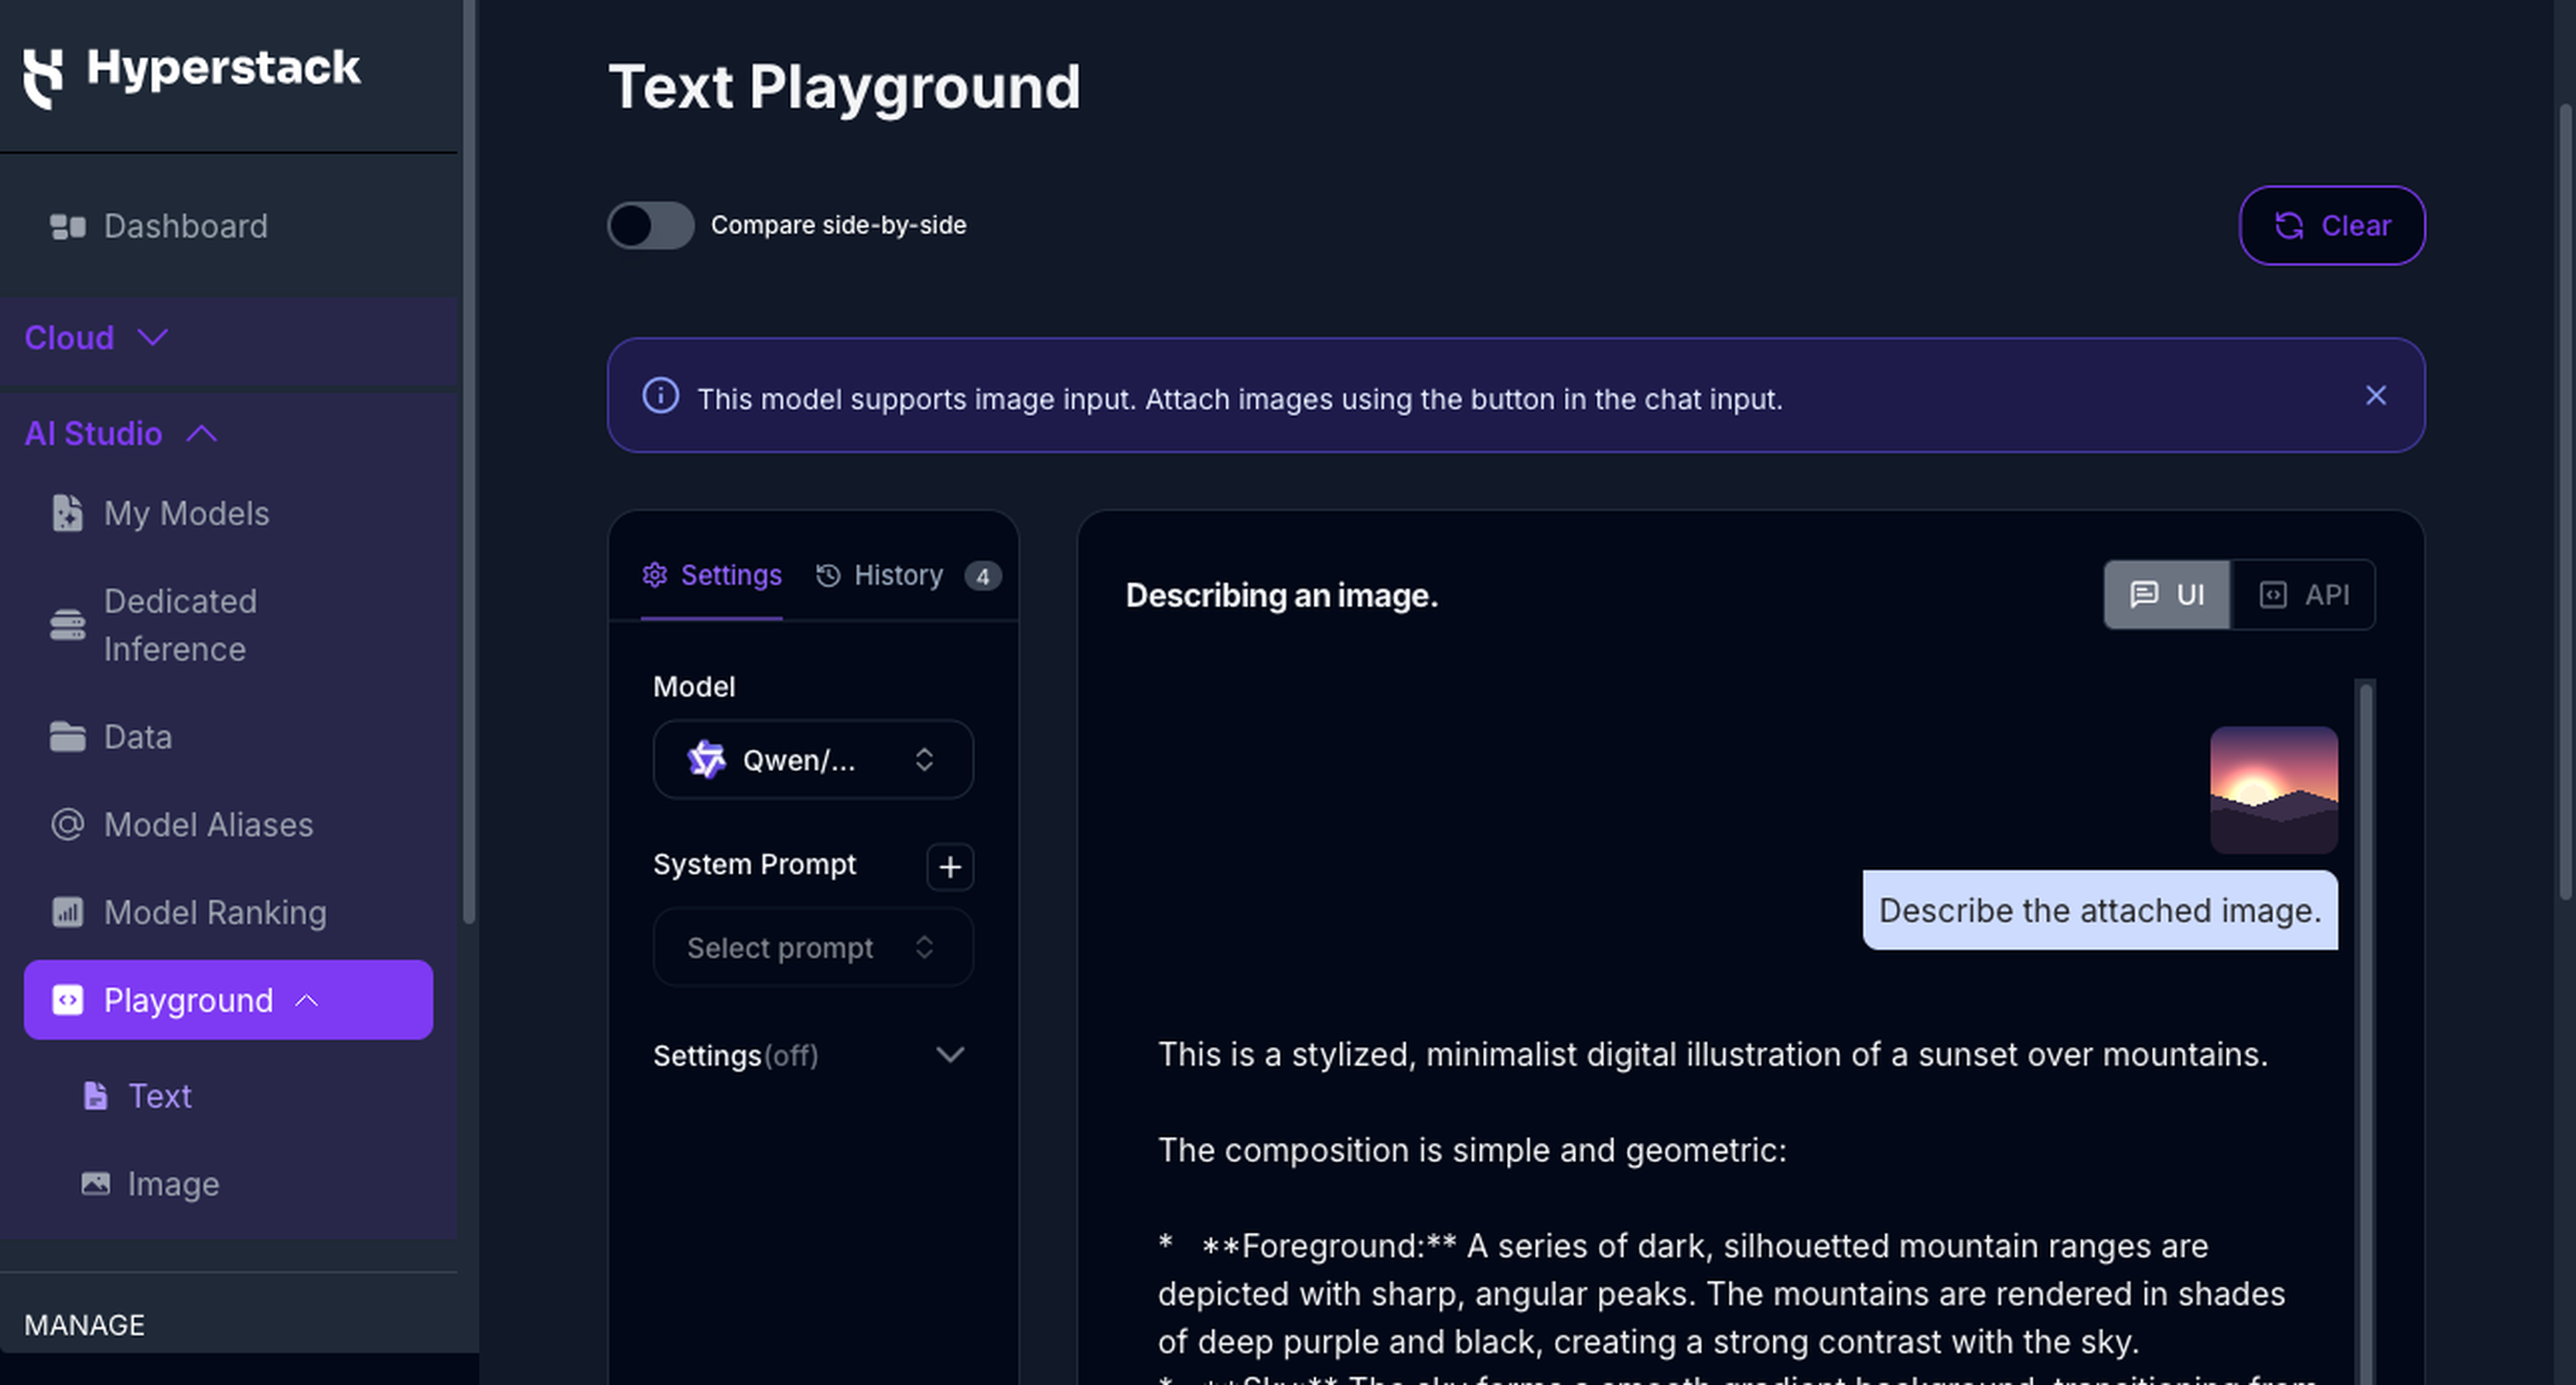The image size is (2576, 1385).
Task: Click the refresh icon in Clear button
Action: tap(2289, 226)
